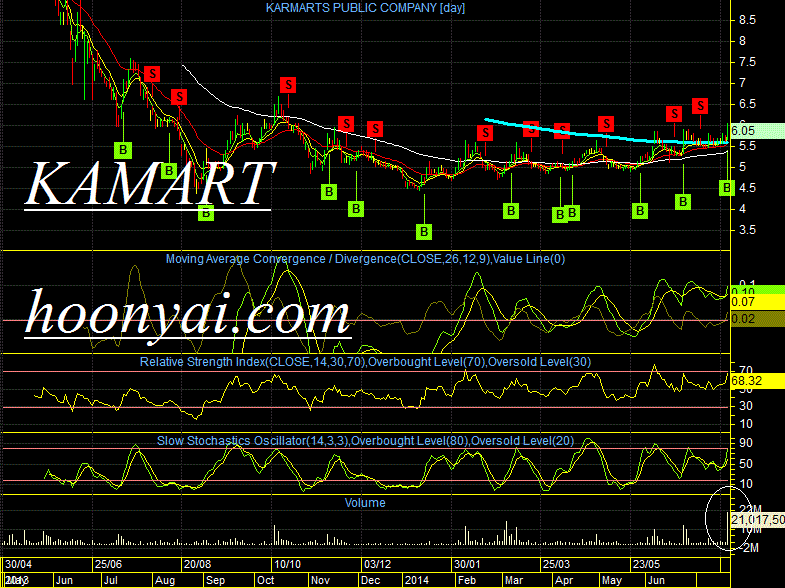
Task: Click the 30/04 date axis label
Action: click(x=19, y=564)
